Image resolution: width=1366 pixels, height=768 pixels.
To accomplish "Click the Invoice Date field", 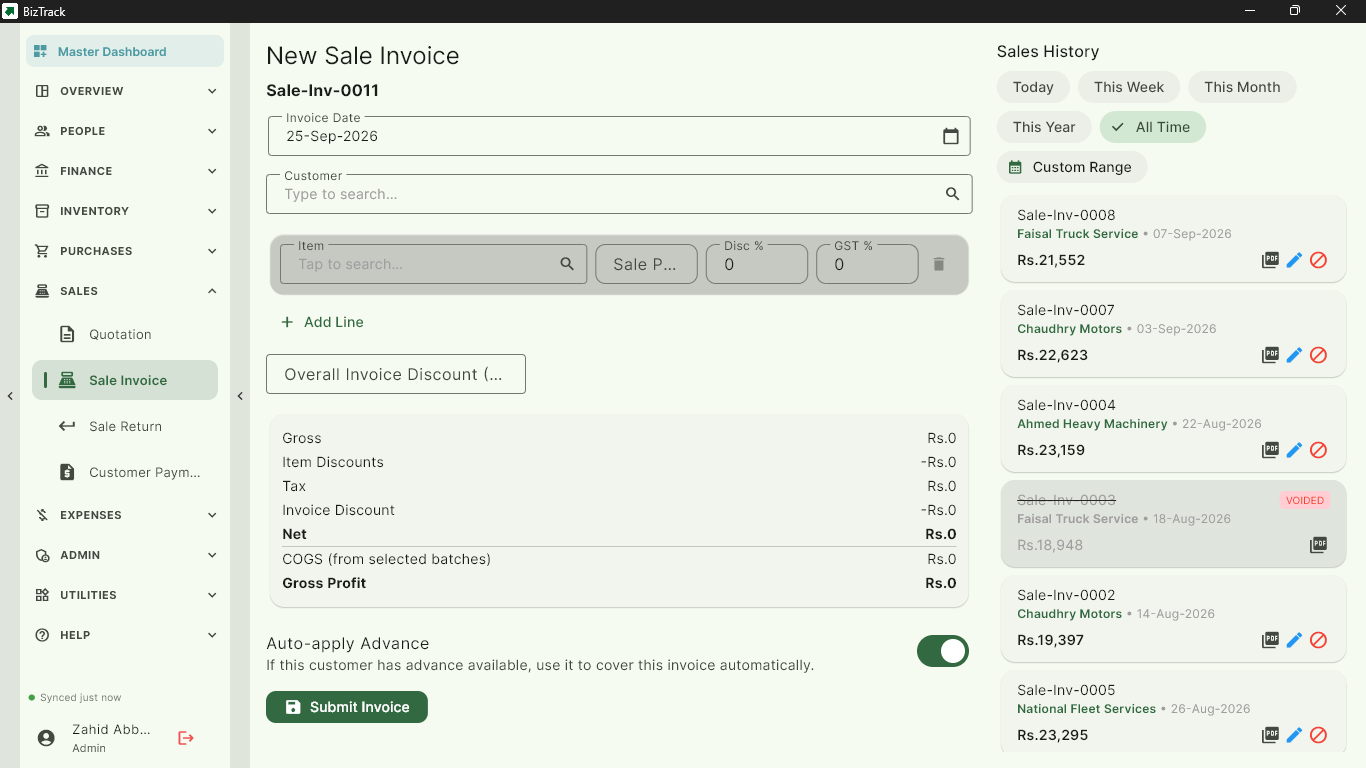I will (x=619, y=135).
